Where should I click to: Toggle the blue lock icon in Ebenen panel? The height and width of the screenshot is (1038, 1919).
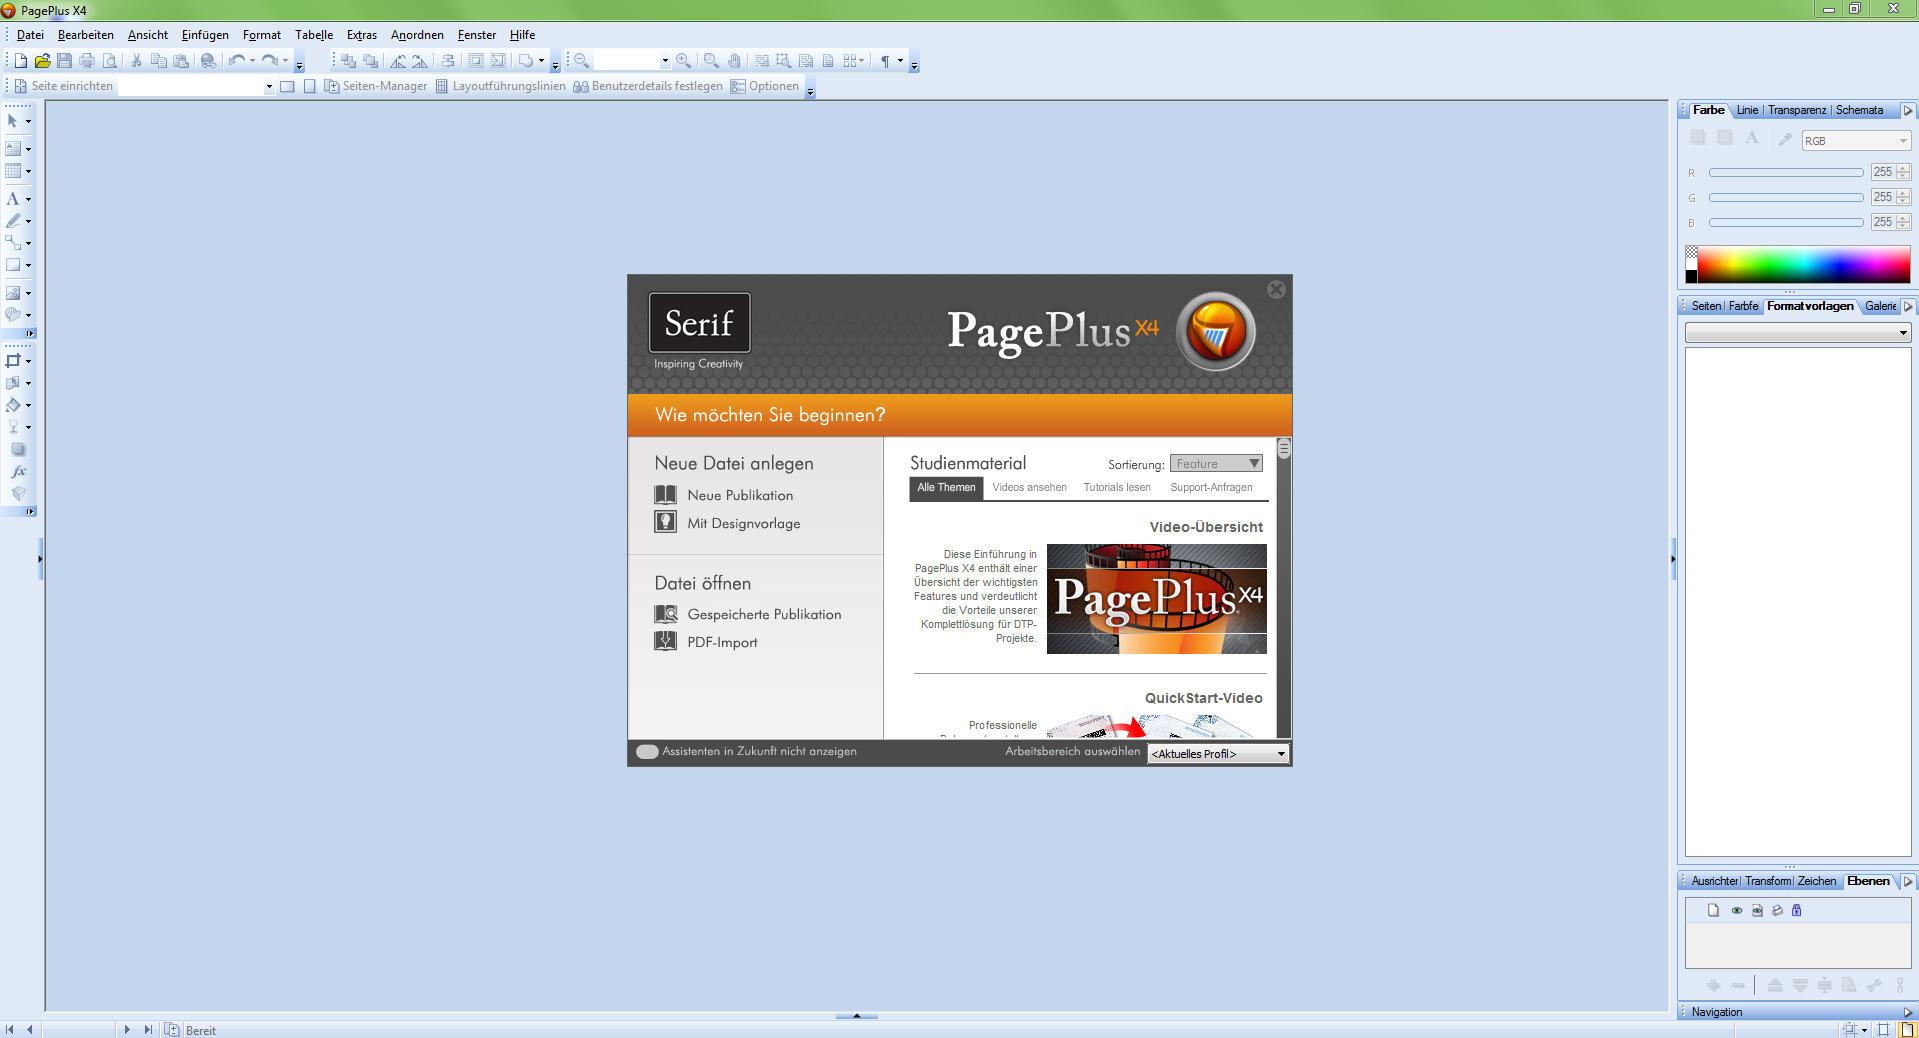1797,910
